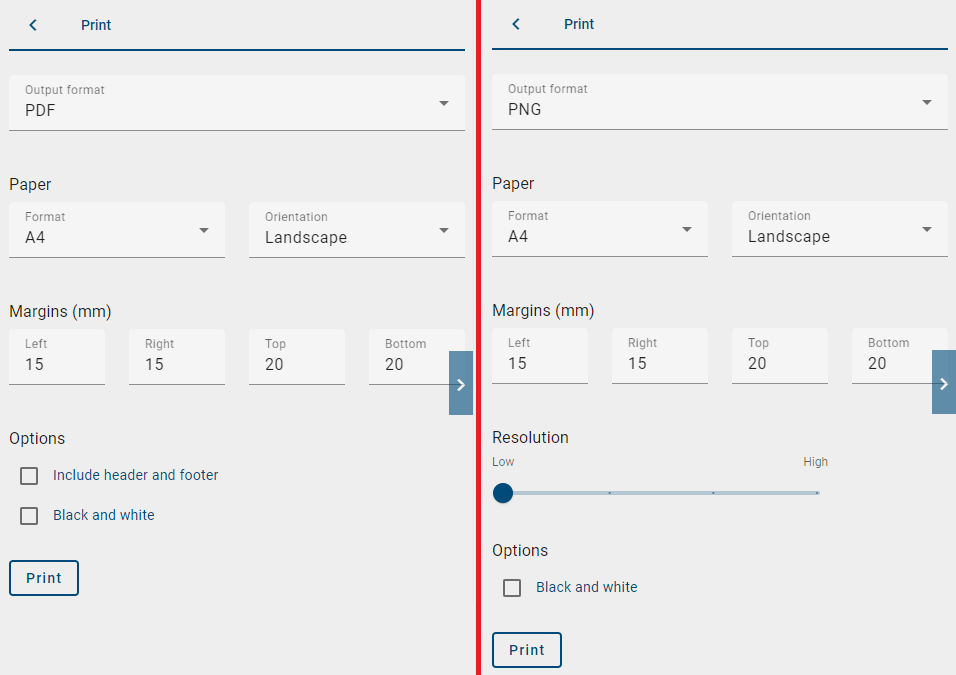Open the PDF Output format selector
This screenshot has width=956, height=675.
pos(237,102)
